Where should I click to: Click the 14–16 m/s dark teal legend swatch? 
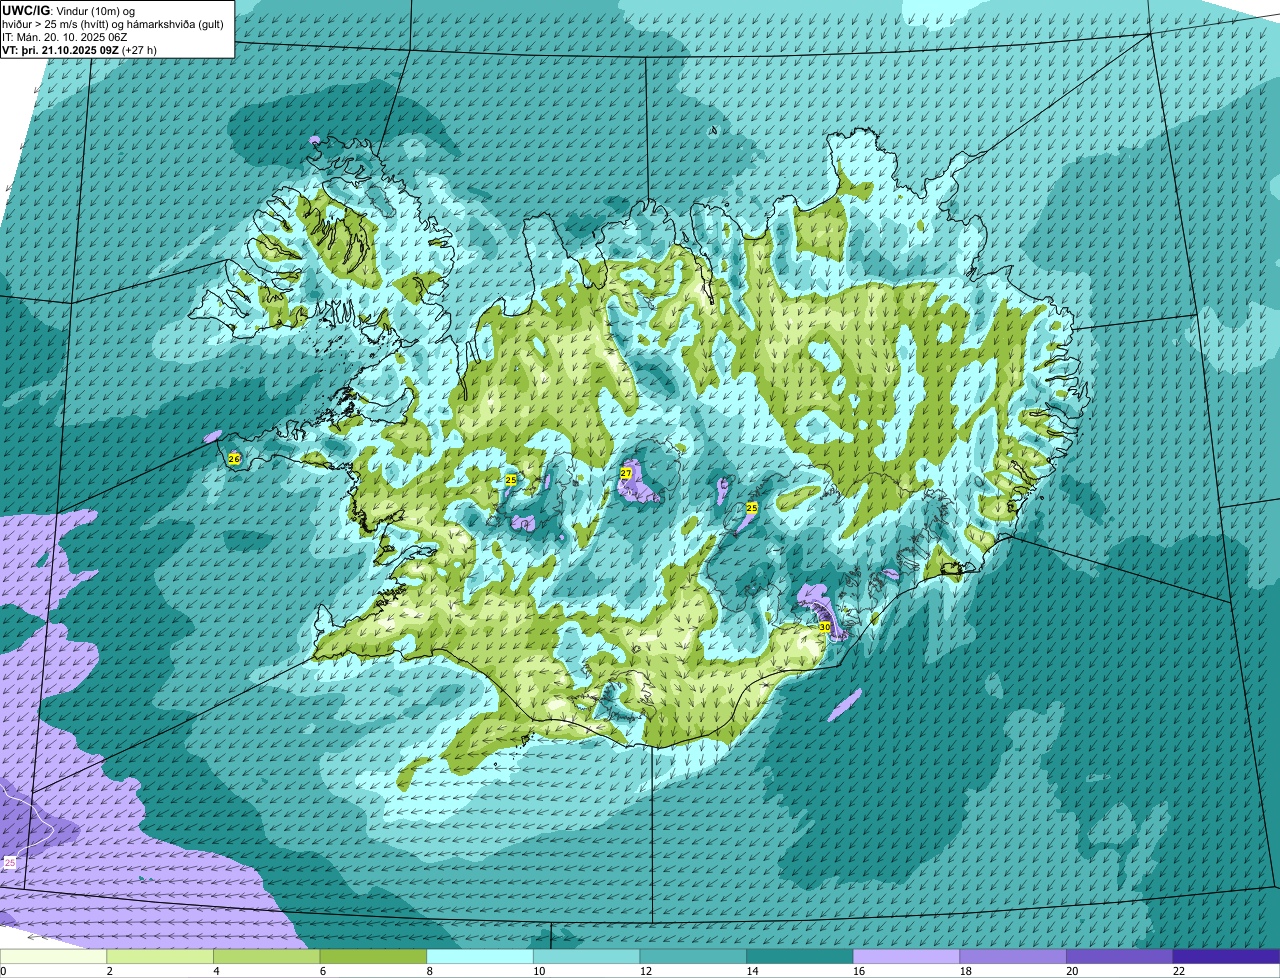[x=799, y=956]
